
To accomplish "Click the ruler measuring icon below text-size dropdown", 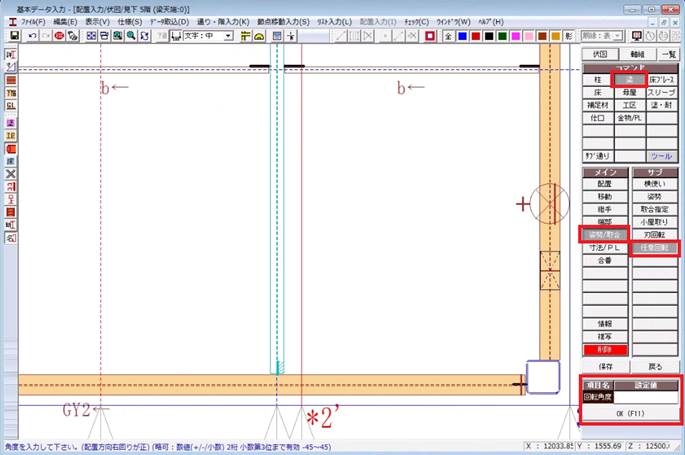I will 176,36.
